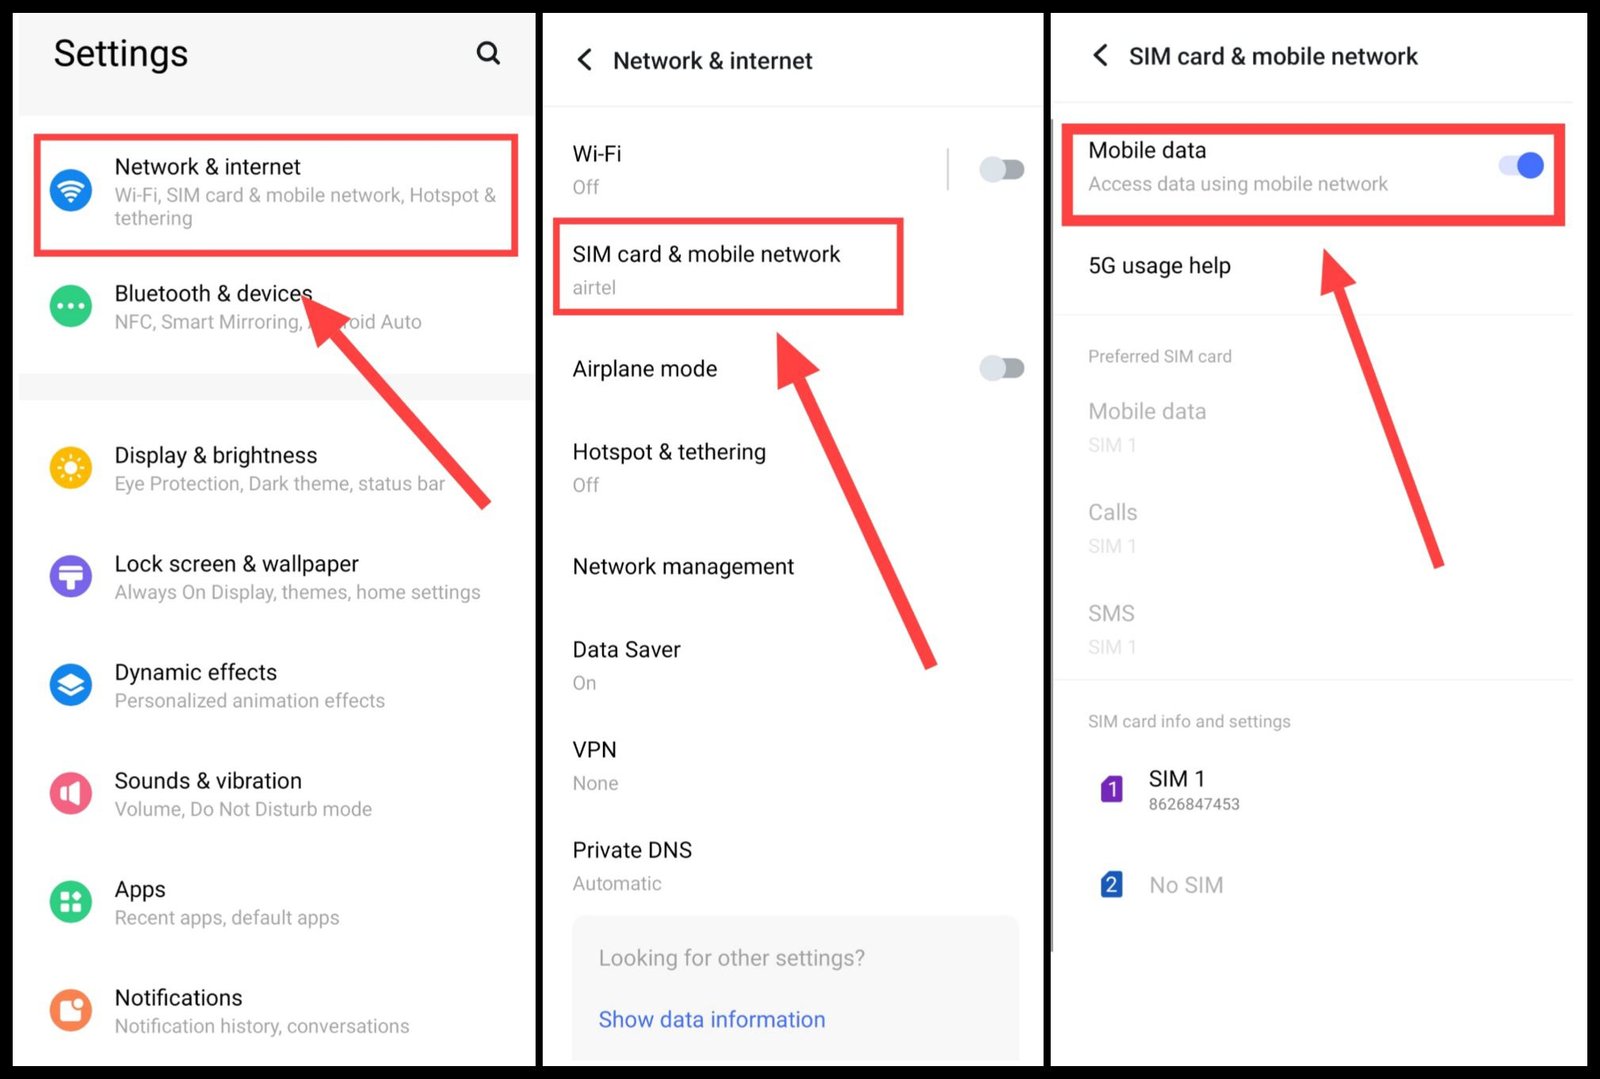Go back from Network & internet screen
Image resolution: width=1600 pixels, height=1079 pixels.
coord(585,60)
